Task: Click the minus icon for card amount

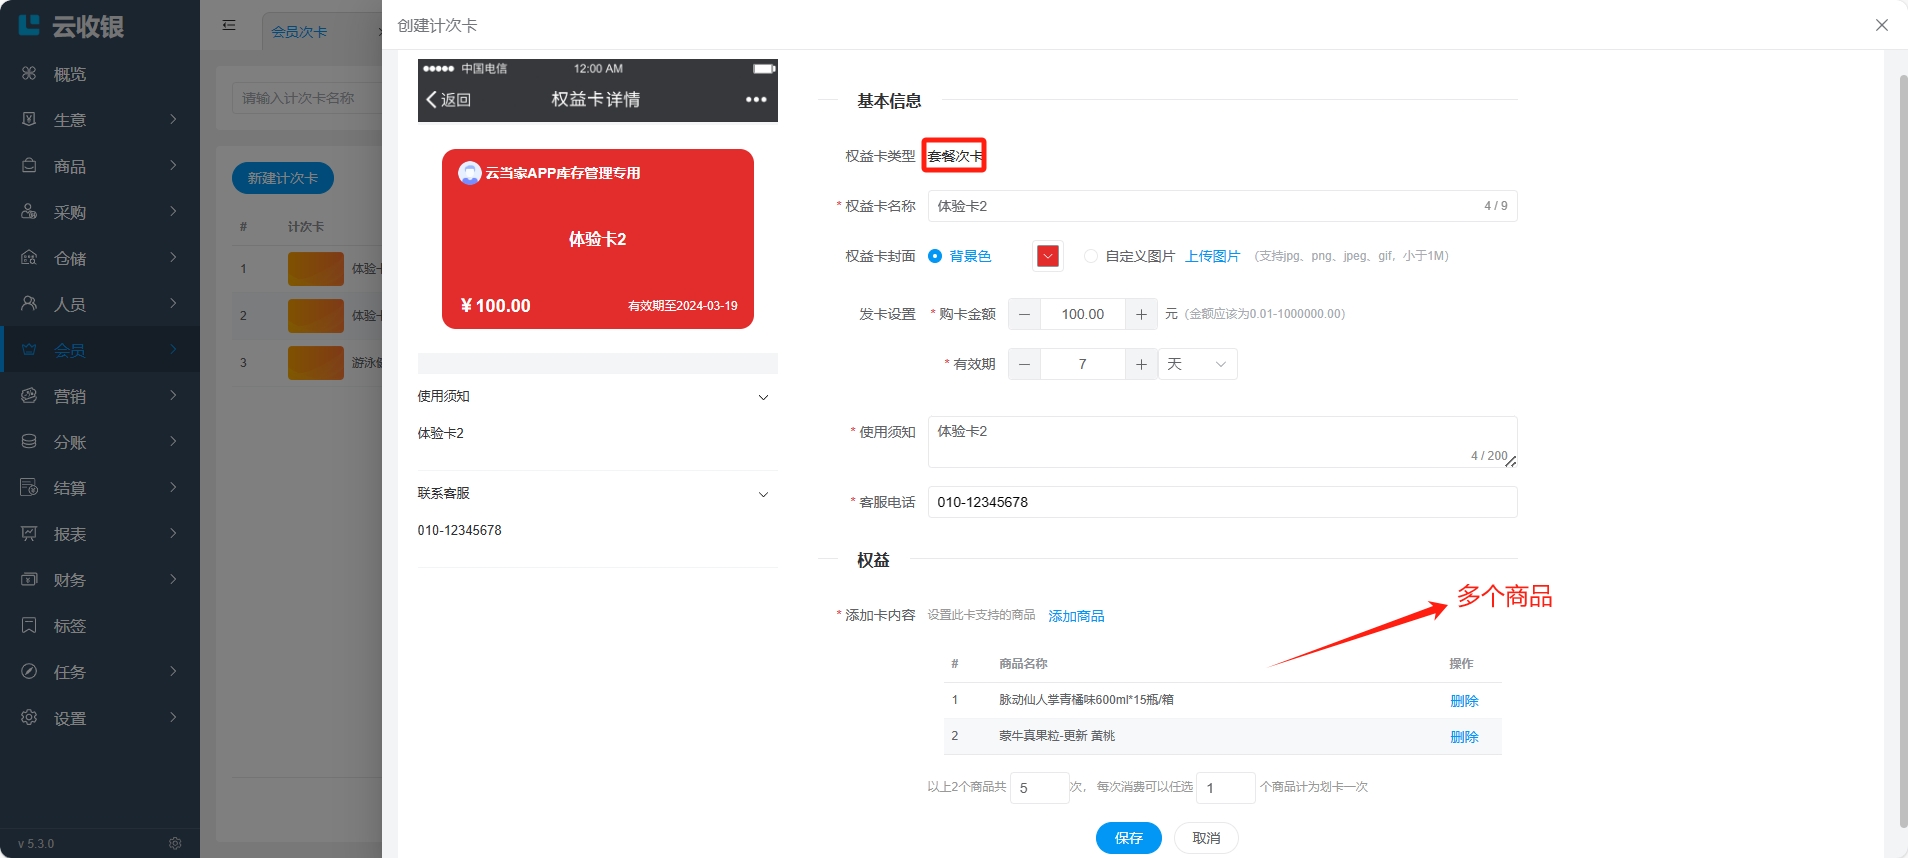Action: 1024,314
